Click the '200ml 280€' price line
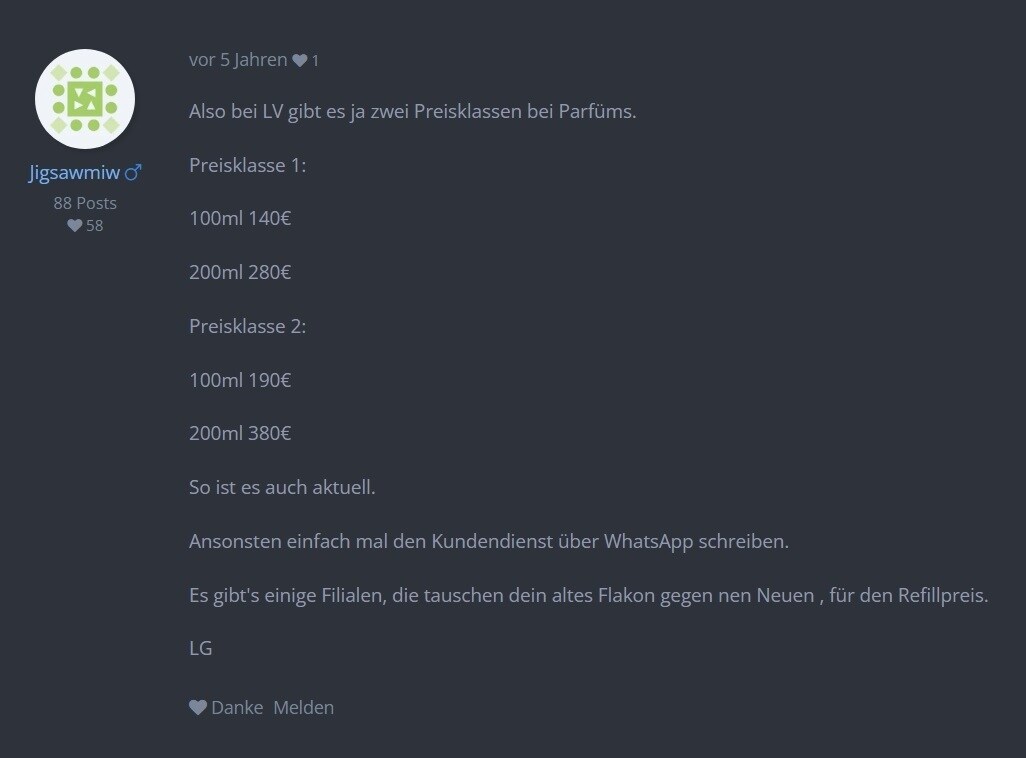The image size is (1026, 758). 240,272
